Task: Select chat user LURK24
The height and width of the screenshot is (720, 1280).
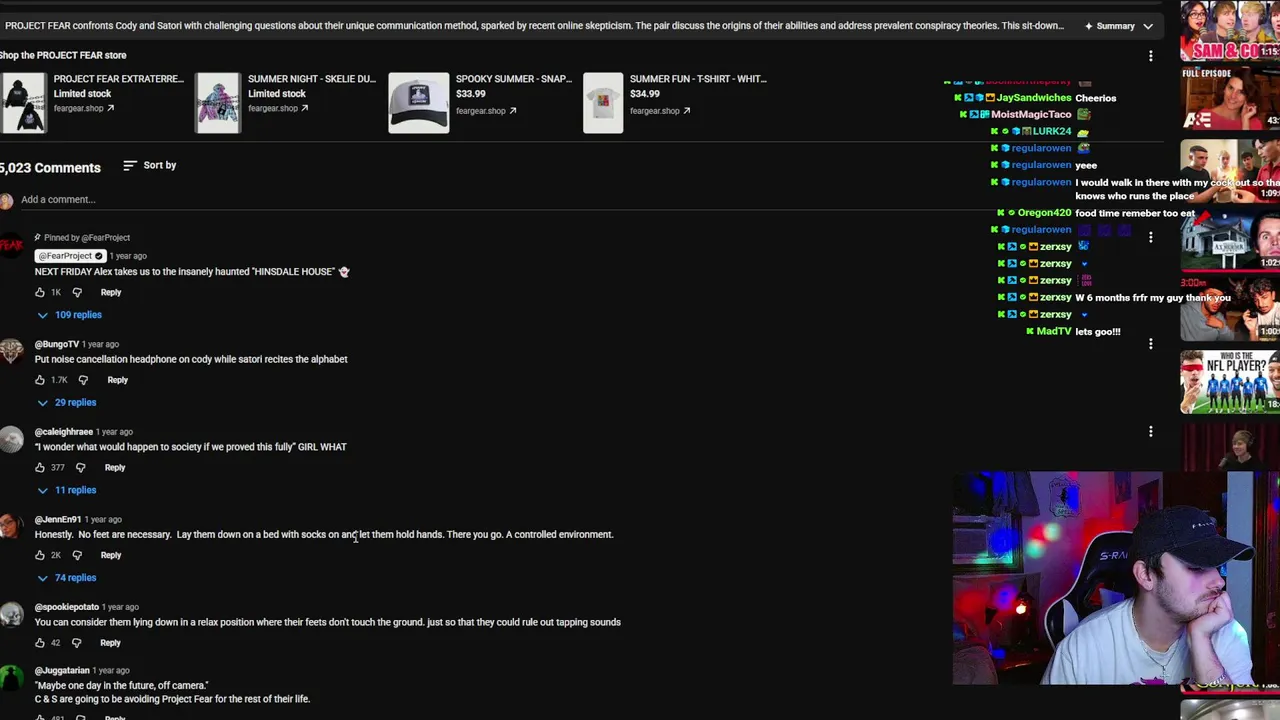Action: pyautogui.click(x=1051, y=131)
